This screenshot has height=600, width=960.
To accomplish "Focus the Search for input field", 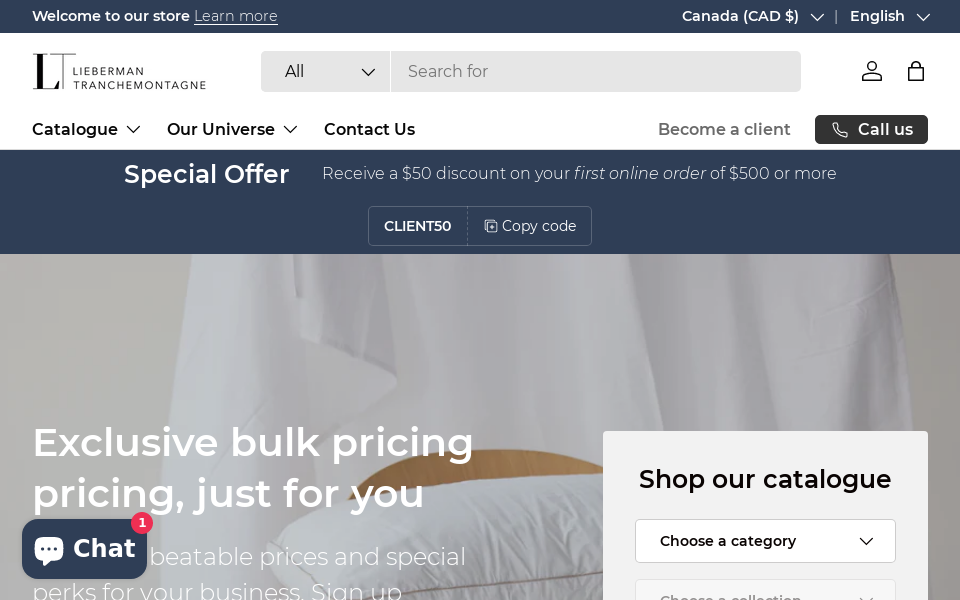I will coord(596,72).
